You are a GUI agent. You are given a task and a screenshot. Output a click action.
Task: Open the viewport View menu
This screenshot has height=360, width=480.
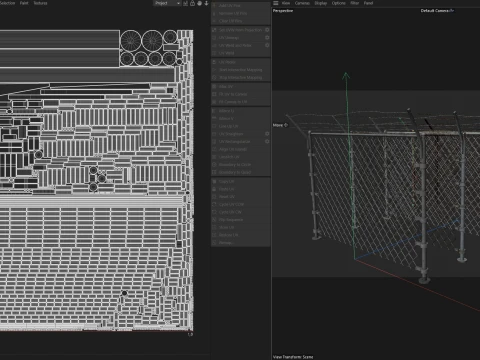click(286, 3)
